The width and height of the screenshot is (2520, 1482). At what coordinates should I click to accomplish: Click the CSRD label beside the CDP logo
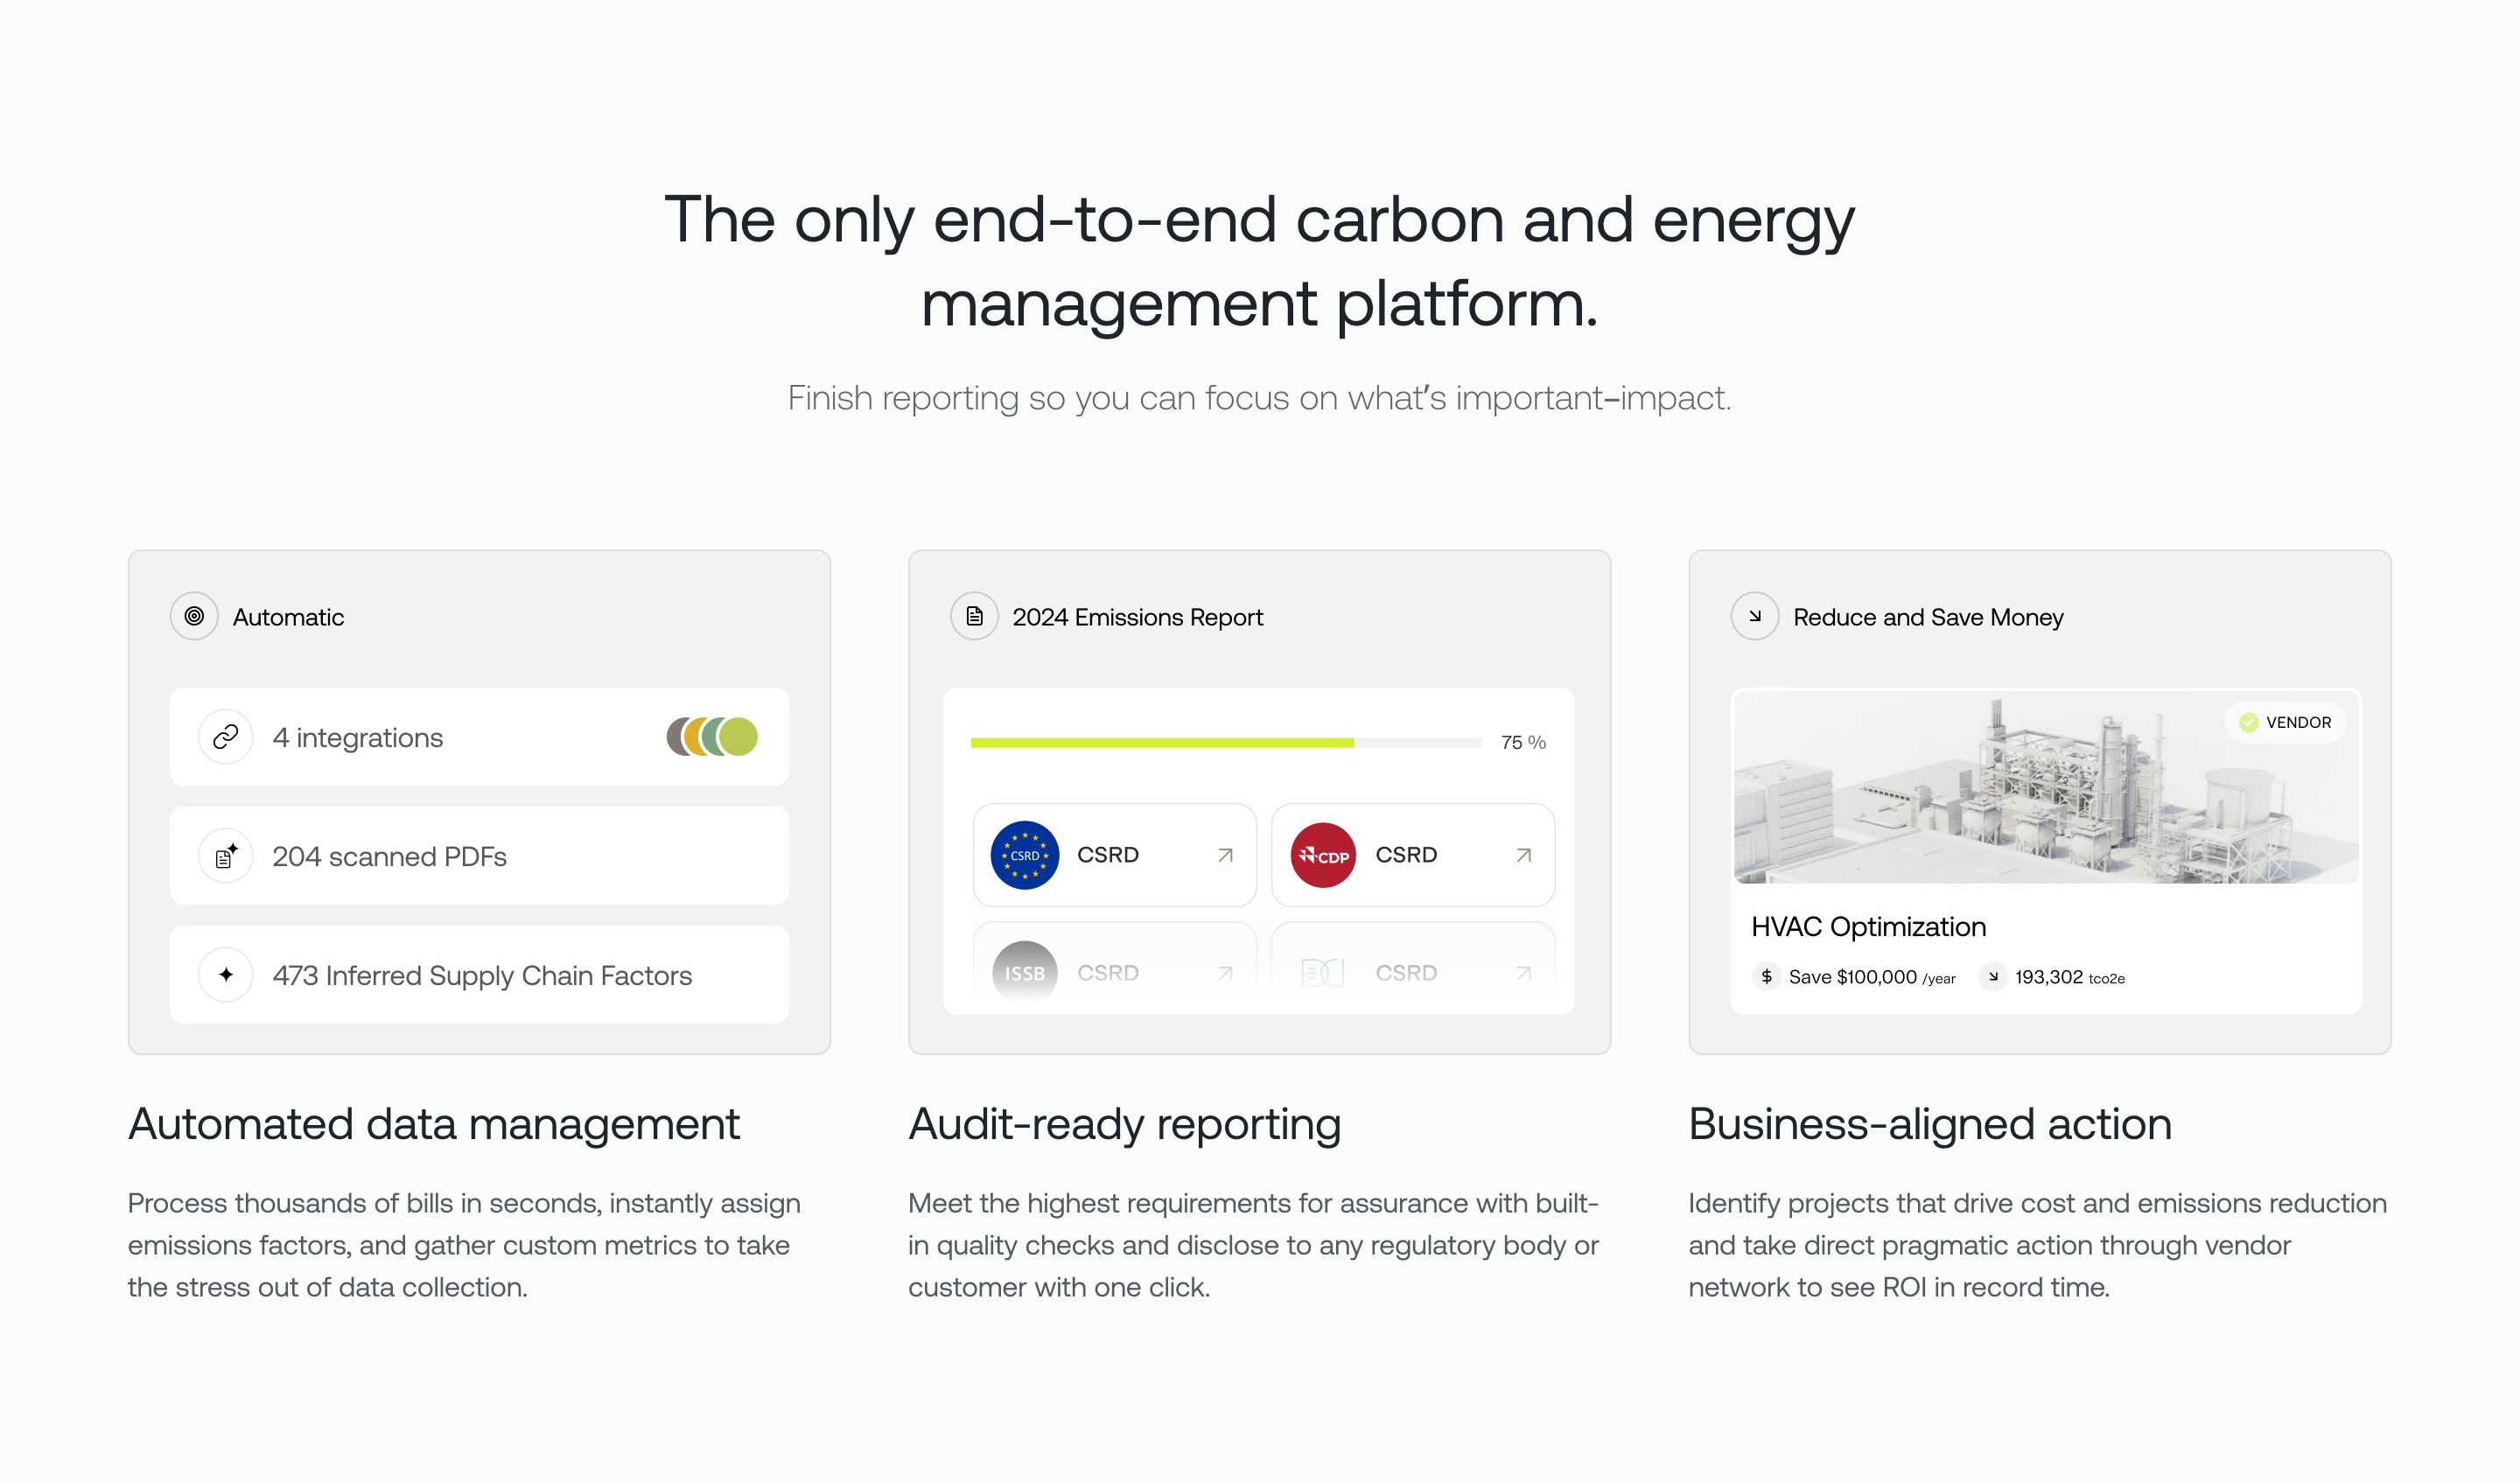(1406, 855)
